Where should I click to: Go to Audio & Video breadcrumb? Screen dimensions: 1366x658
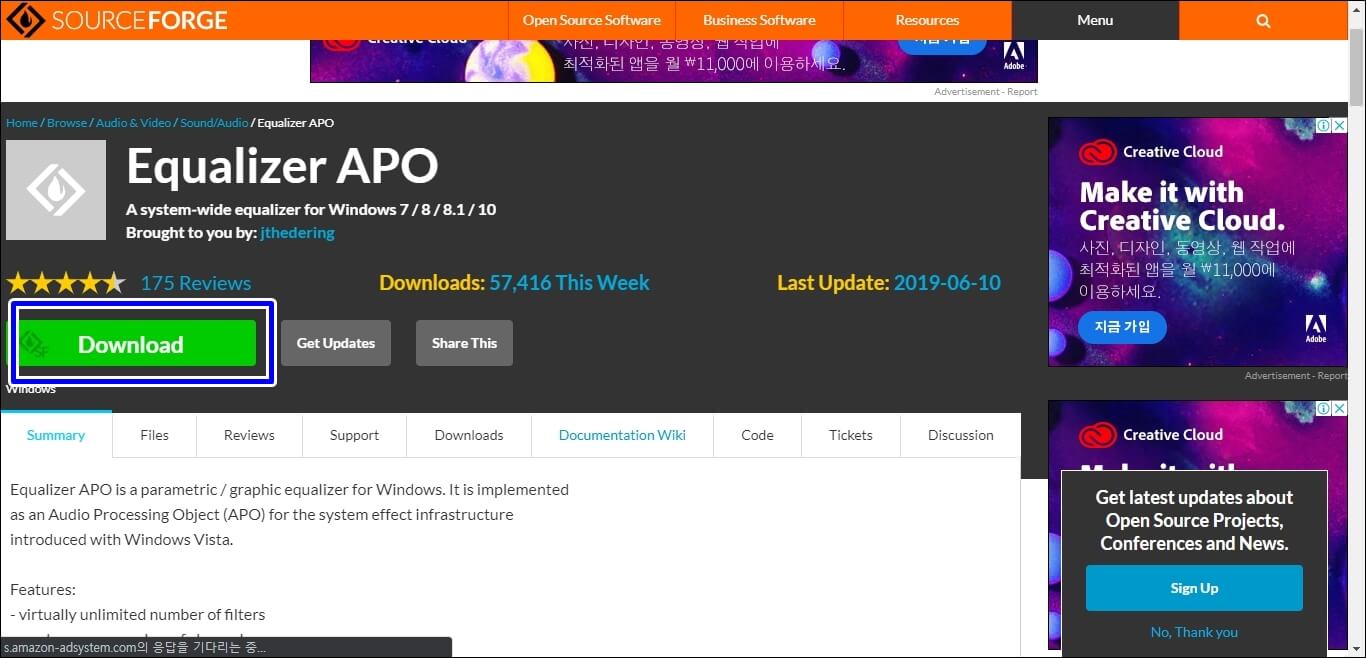coord(134,123)
